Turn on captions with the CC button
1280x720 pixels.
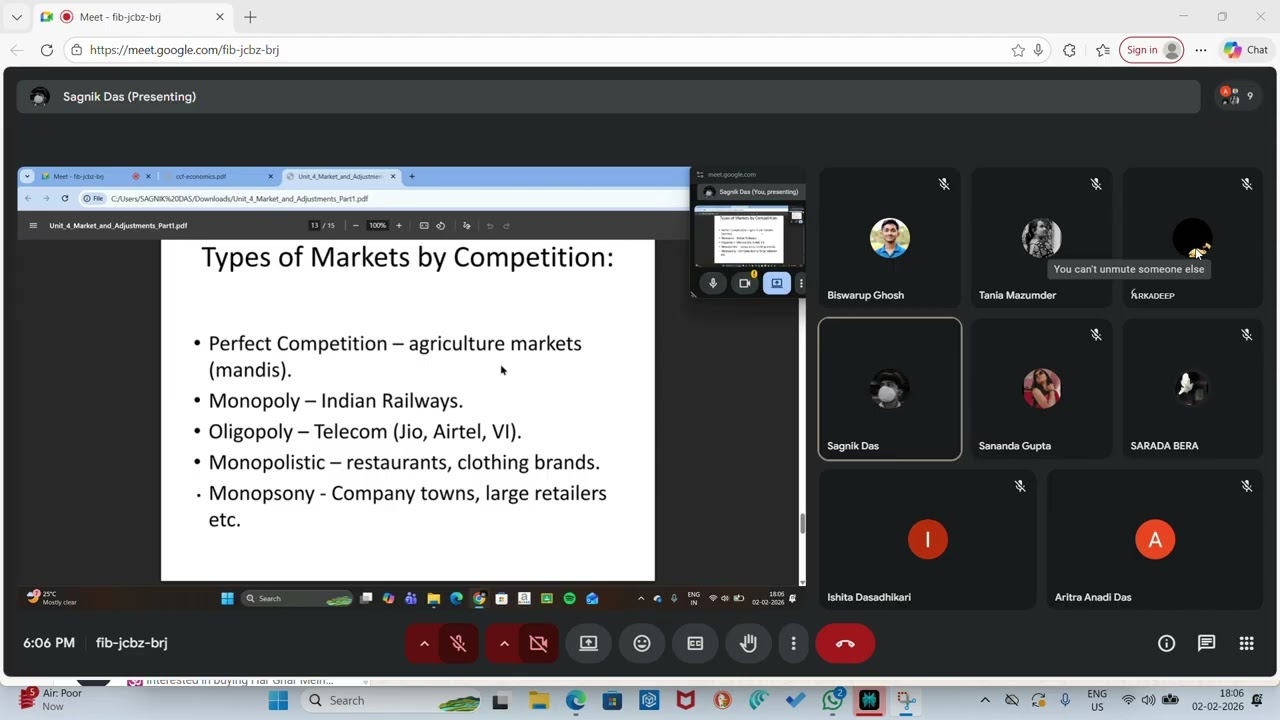point(695,643)
